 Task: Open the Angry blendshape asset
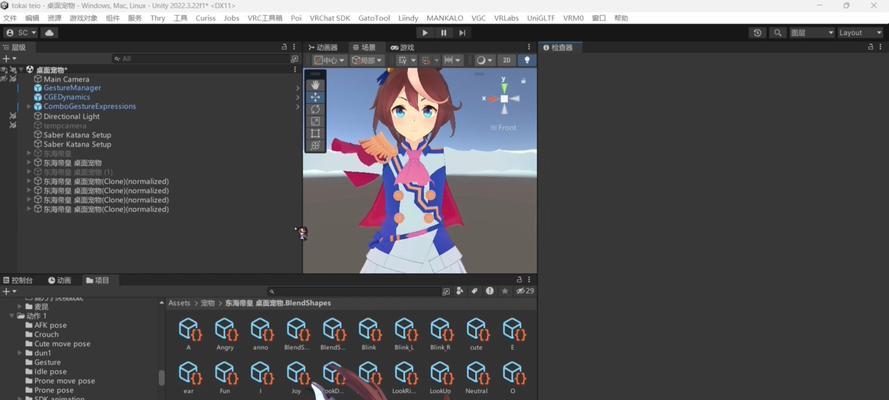(x=225, y=334)
